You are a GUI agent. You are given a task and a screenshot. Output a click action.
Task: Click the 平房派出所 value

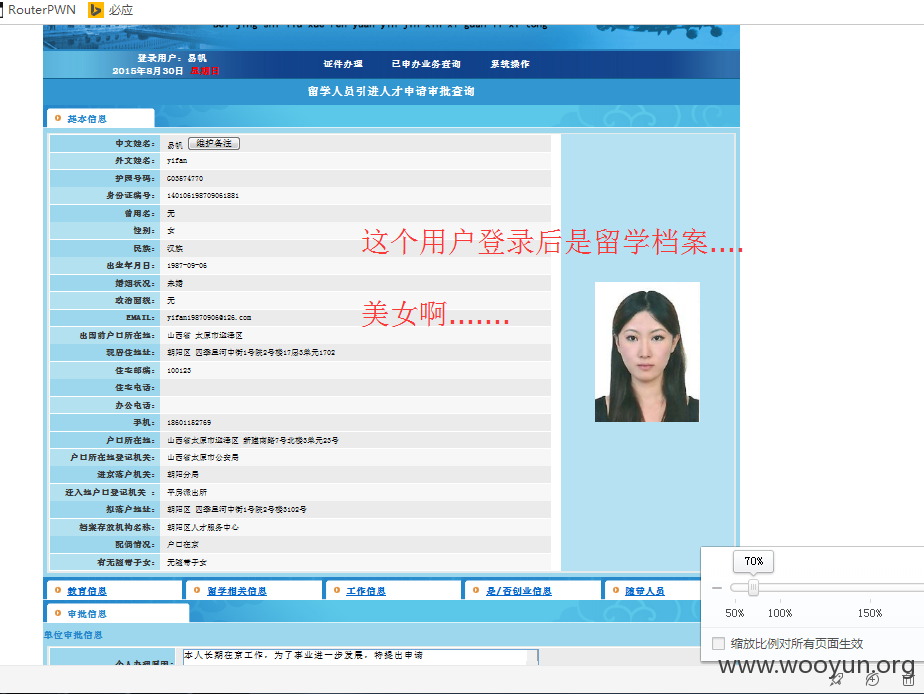tap(187, 492)
